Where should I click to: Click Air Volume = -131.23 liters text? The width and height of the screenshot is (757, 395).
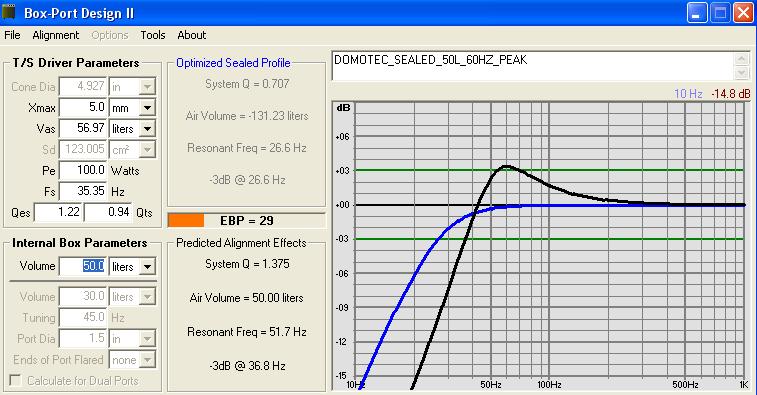[x=247, y=116]
